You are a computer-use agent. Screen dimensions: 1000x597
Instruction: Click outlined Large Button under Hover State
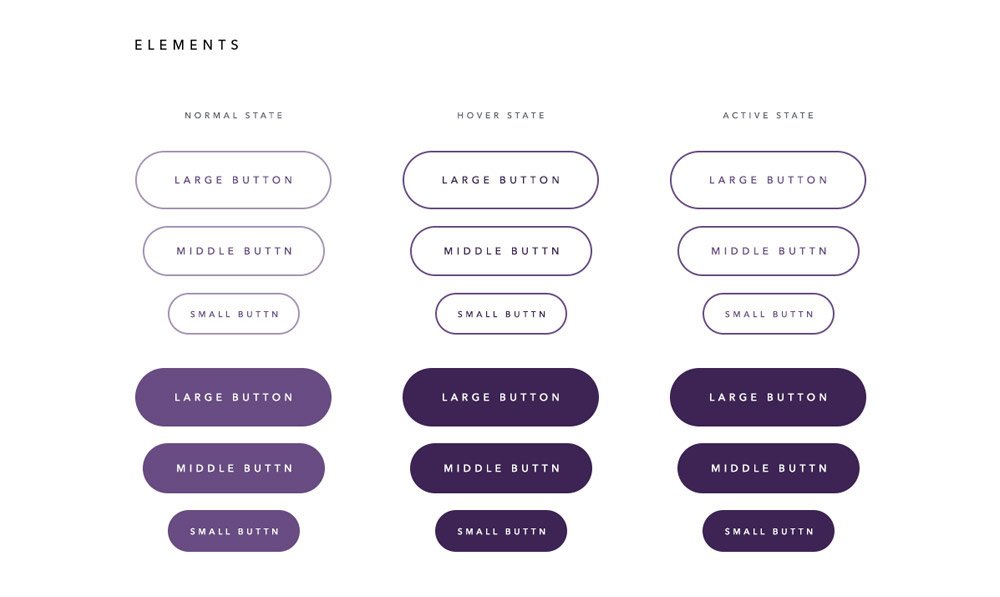point(501,180)
